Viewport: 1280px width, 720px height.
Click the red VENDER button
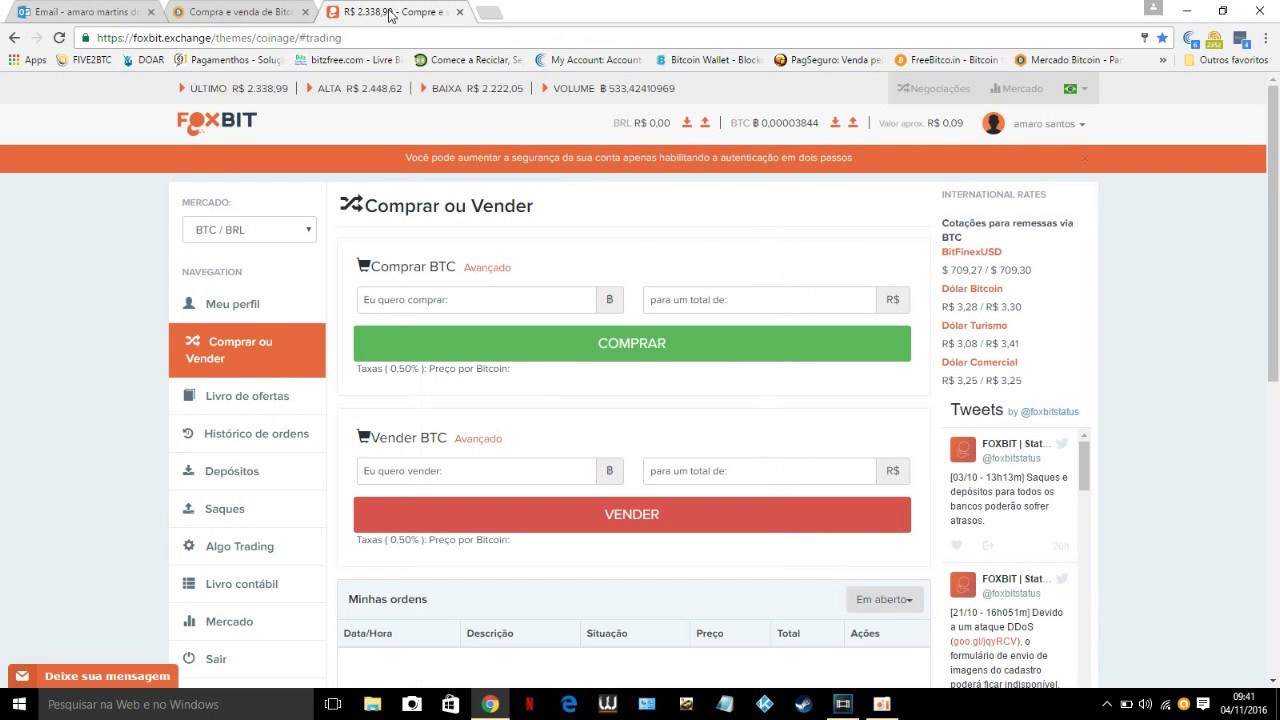[x=632, y=514]
